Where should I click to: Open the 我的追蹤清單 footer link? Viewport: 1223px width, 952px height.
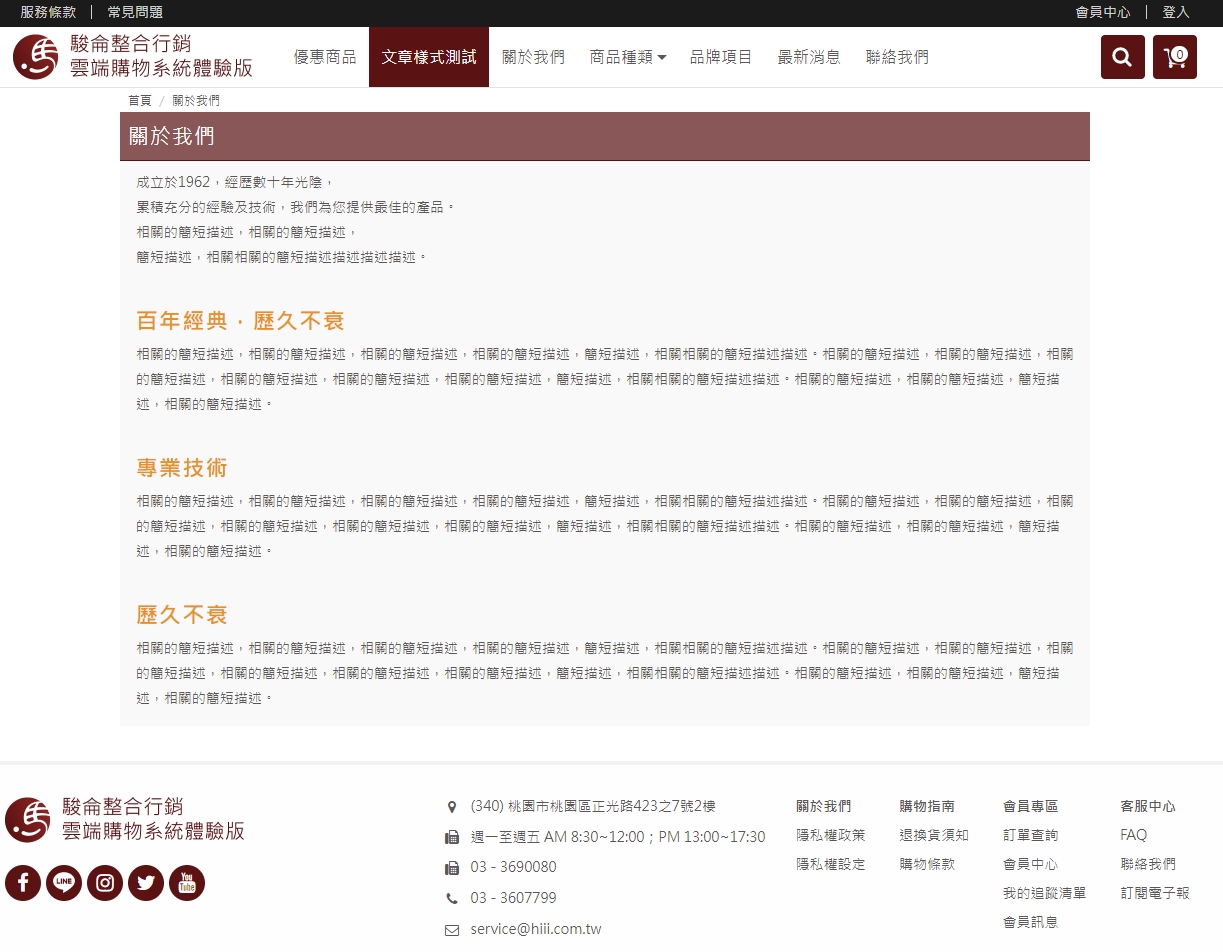[x=1045, y=893]
